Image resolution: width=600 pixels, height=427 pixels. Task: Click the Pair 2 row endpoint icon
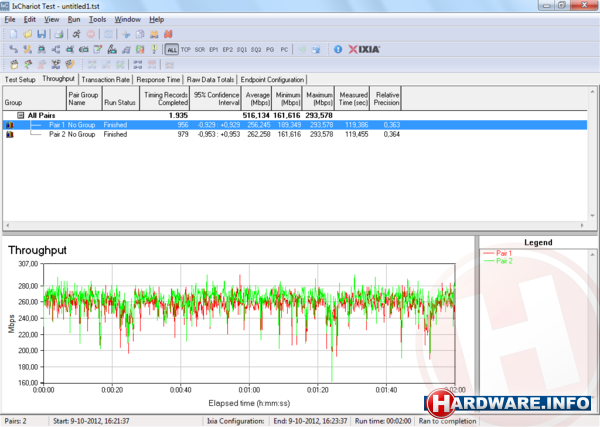tap(10, 134)
